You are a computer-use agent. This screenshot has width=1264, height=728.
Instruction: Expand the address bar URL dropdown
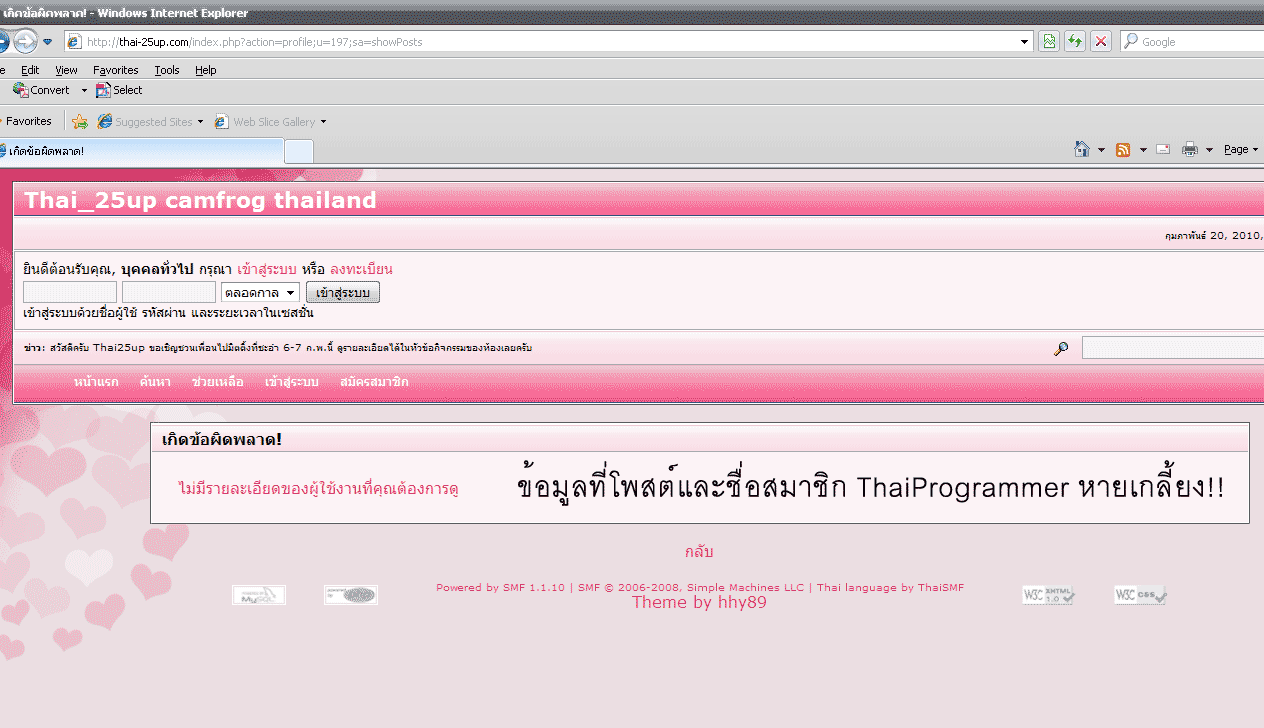pos(1024,42)
